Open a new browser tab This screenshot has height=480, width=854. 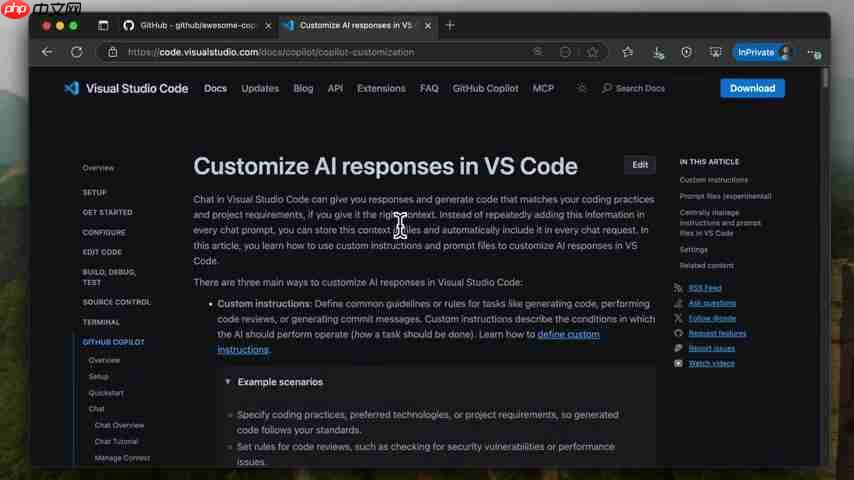(450, 26)
